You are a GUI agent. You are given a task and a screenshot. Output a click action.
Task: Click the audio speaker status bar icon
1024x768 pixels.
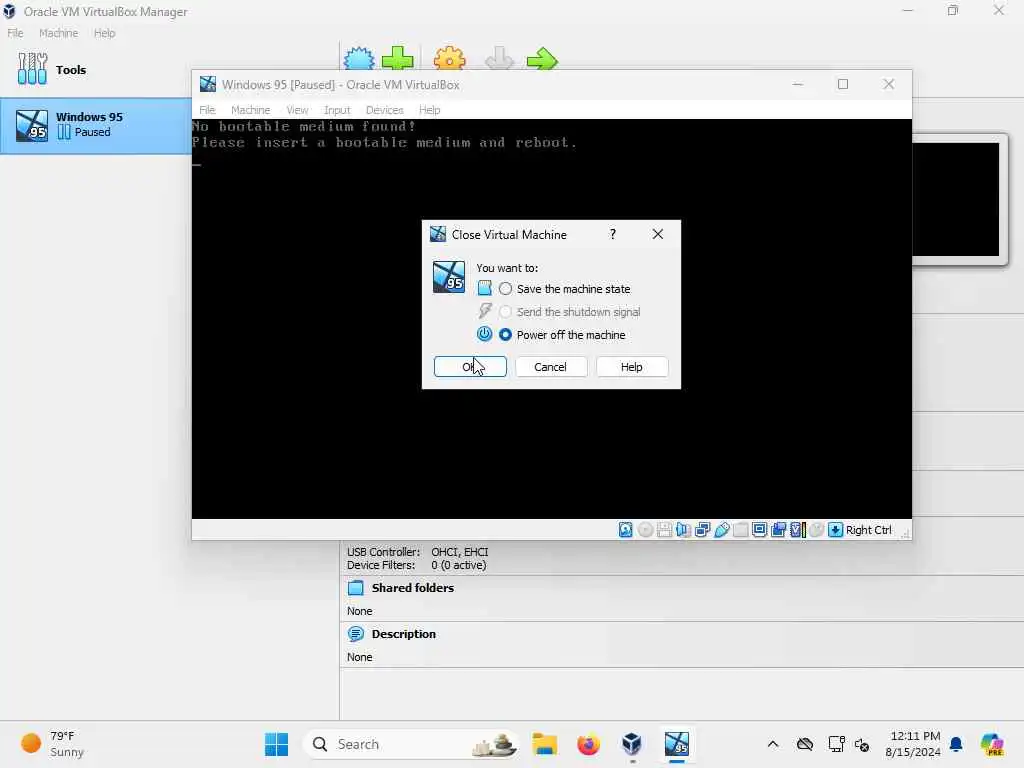[683, 530]
